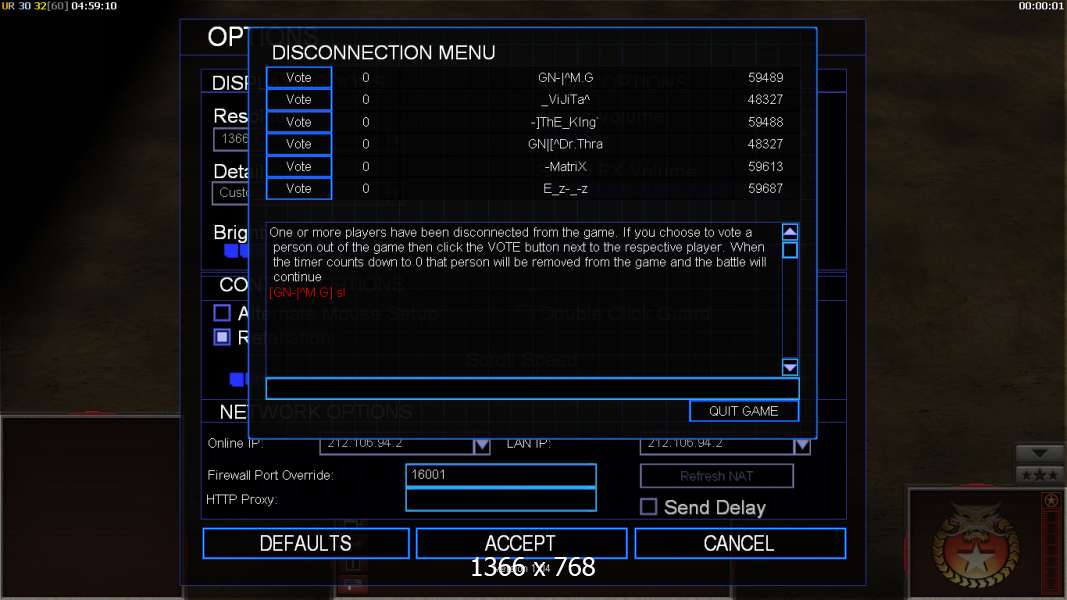Open the three-star generals powers button
The width and height of the screenshot is (1067, 600).
1039,474
